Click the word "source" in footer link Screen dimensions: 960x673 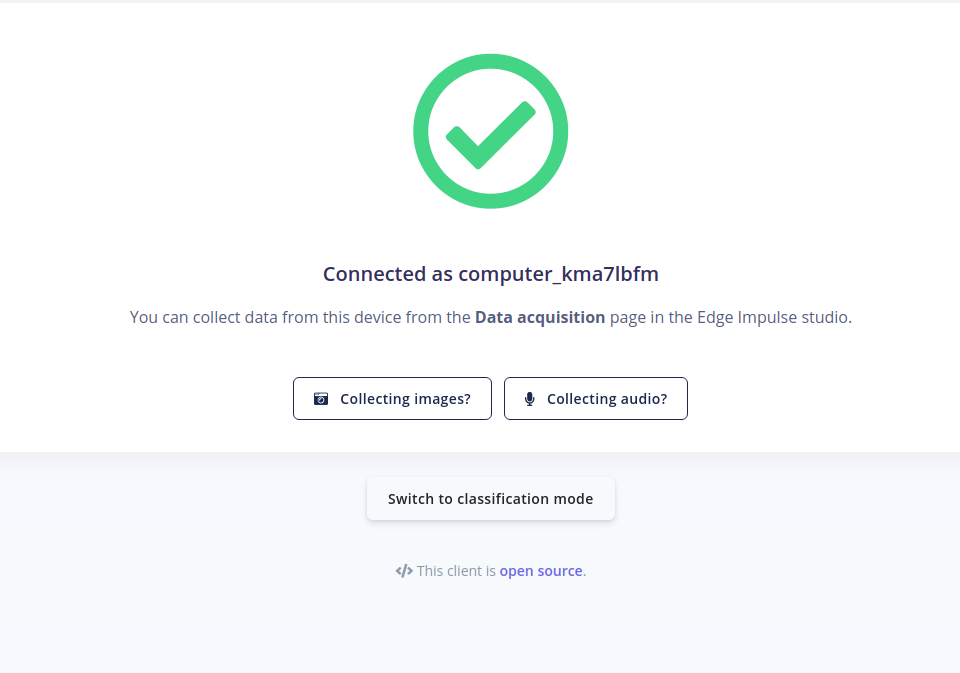click(560, 571)
